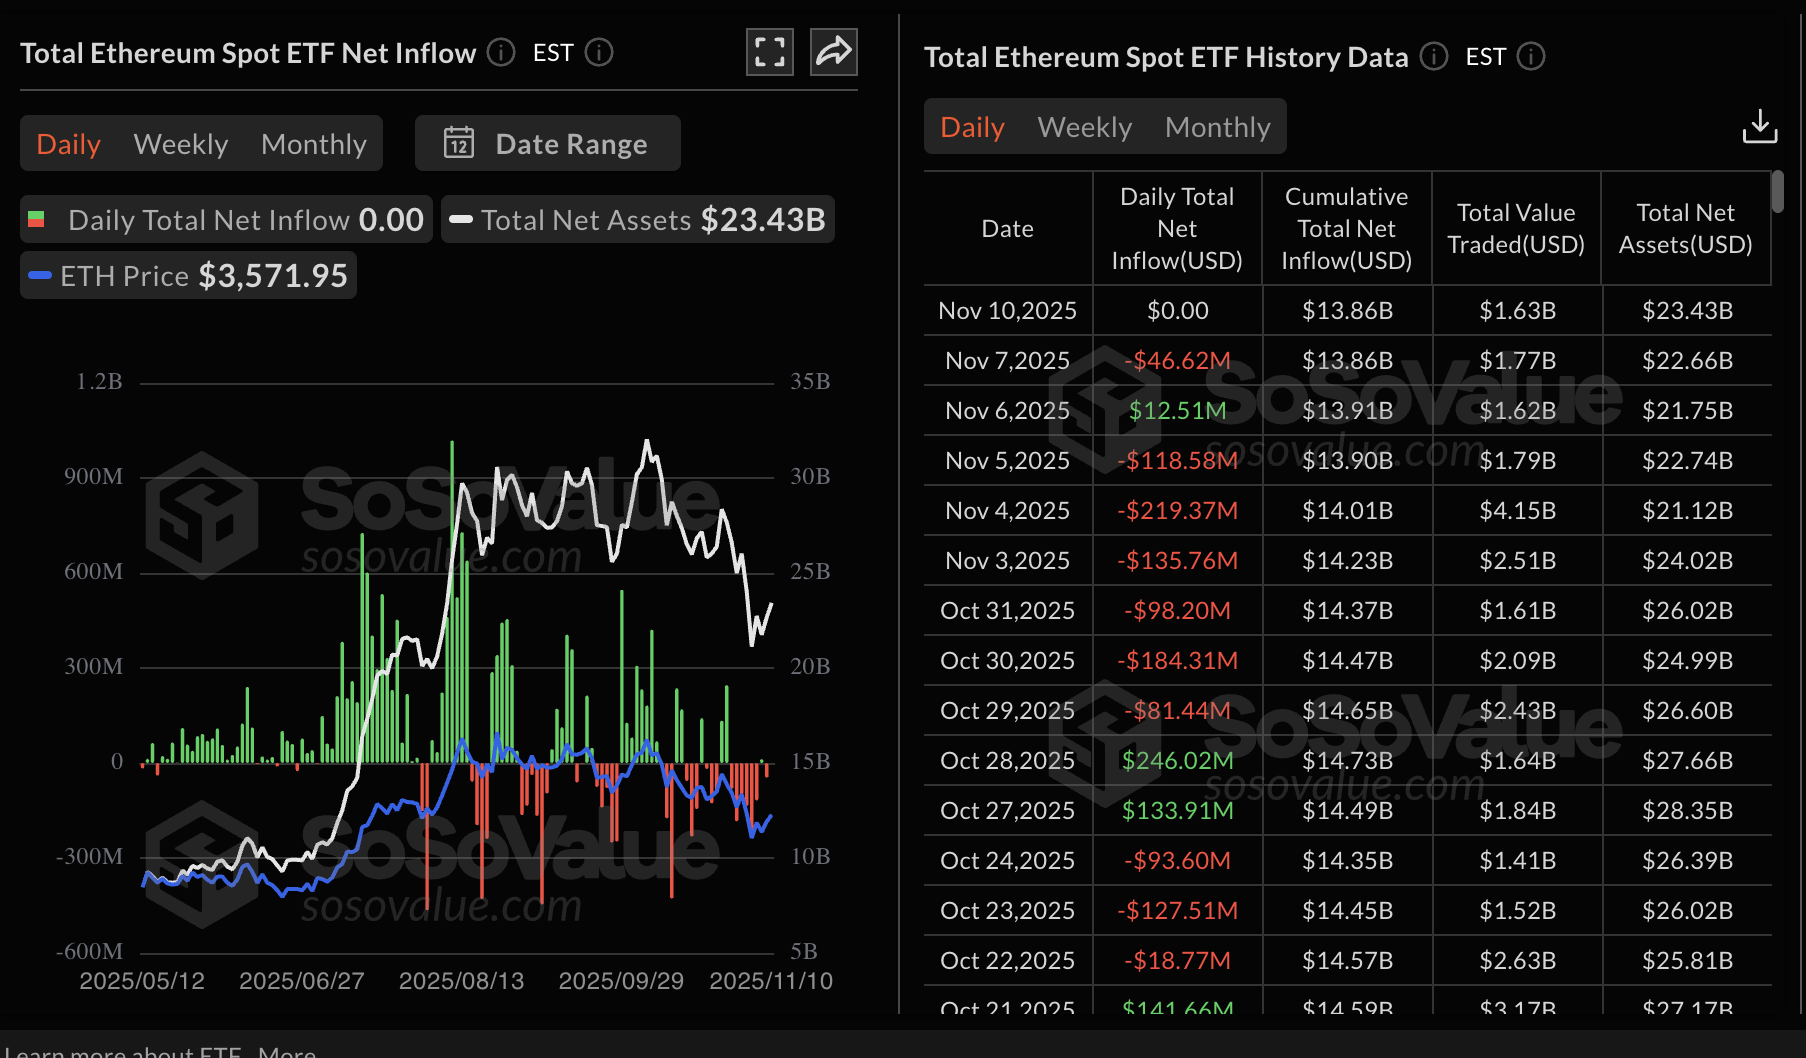Image resolution: width=1806 pixels, height=1058 pixels.
Task: Toggle the Daily Total Net Inflow legend item
Action: (x=225, y=219)
